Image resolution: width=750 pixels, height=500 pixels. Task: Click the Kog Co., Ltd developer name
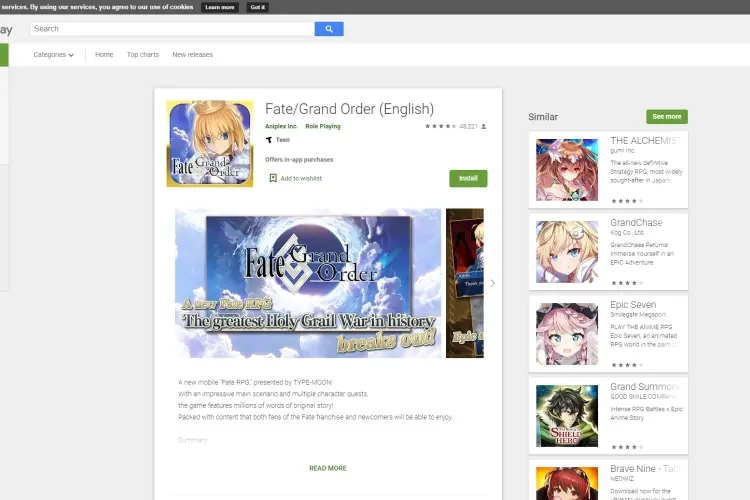(x=627, y=233)
